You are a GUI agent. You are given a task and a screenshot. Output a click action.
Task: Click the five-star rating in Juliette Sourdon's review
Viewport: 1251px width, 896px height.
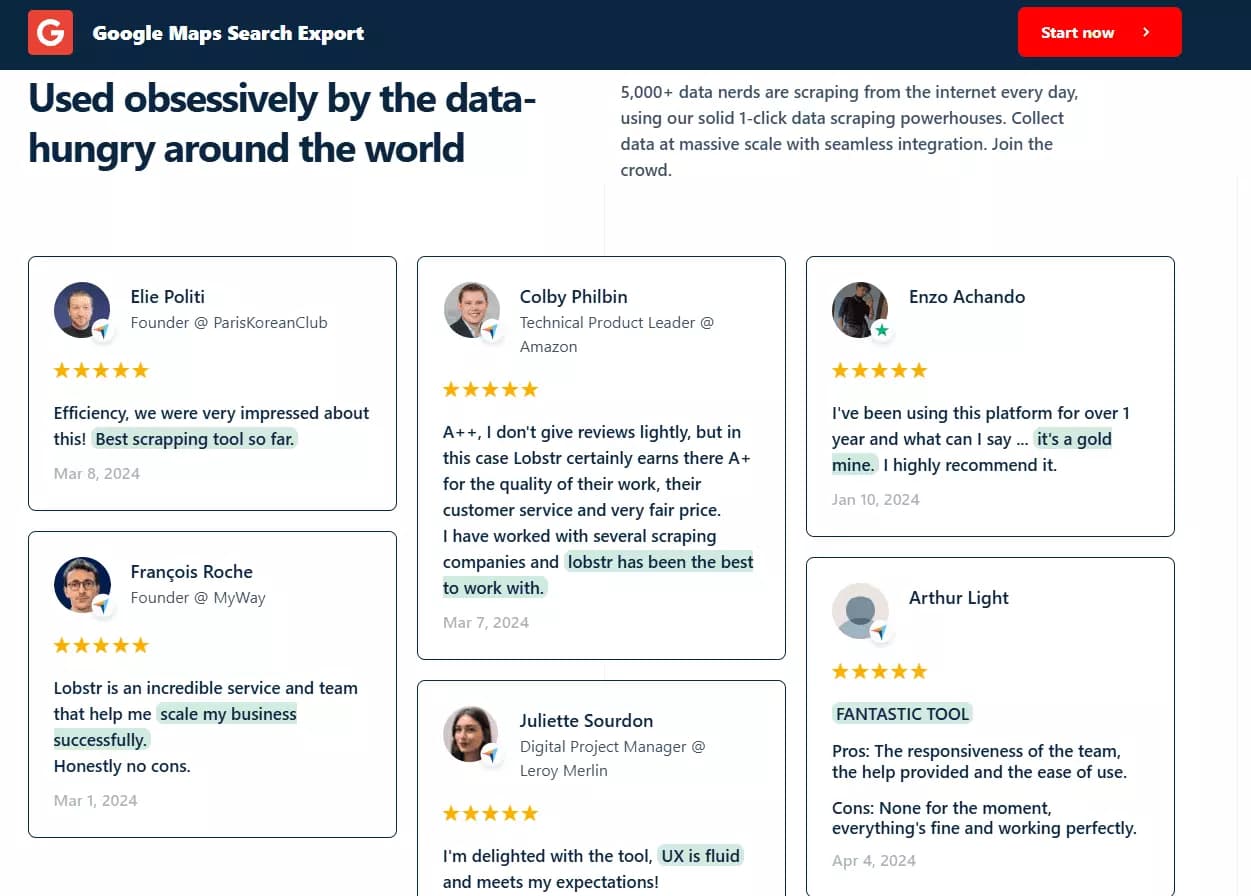(490, 814)
